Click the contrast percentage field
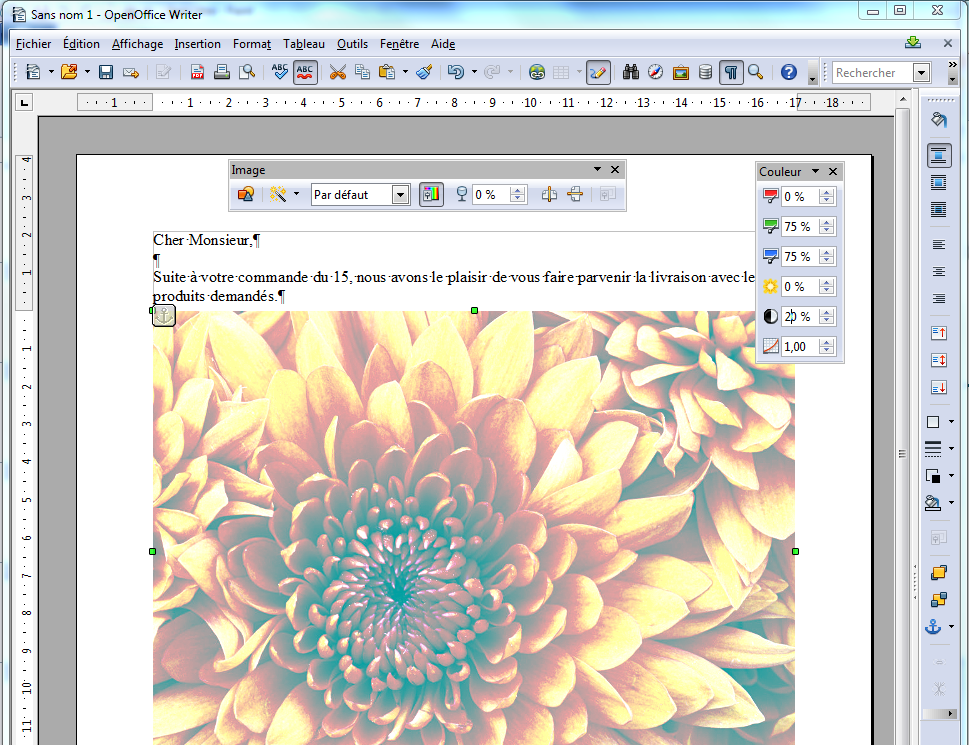This screenshot has width=969, height=745. point(800,316)
